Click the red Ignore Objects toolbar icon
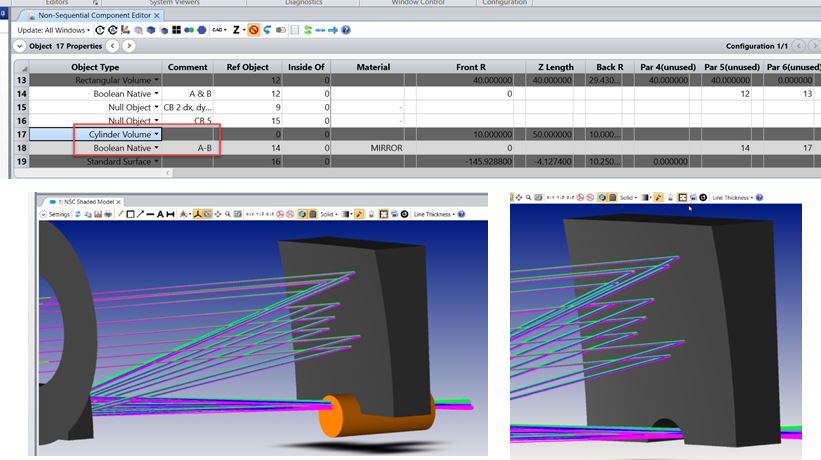 [x=254, y=30]
